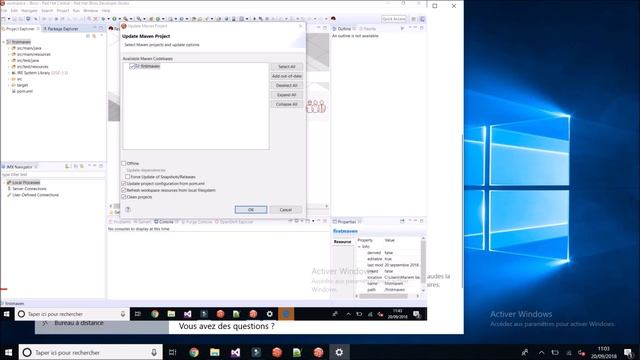Collapse the Info group in Properties
This screenshot has height=360, width=640.
click(360, 247)
